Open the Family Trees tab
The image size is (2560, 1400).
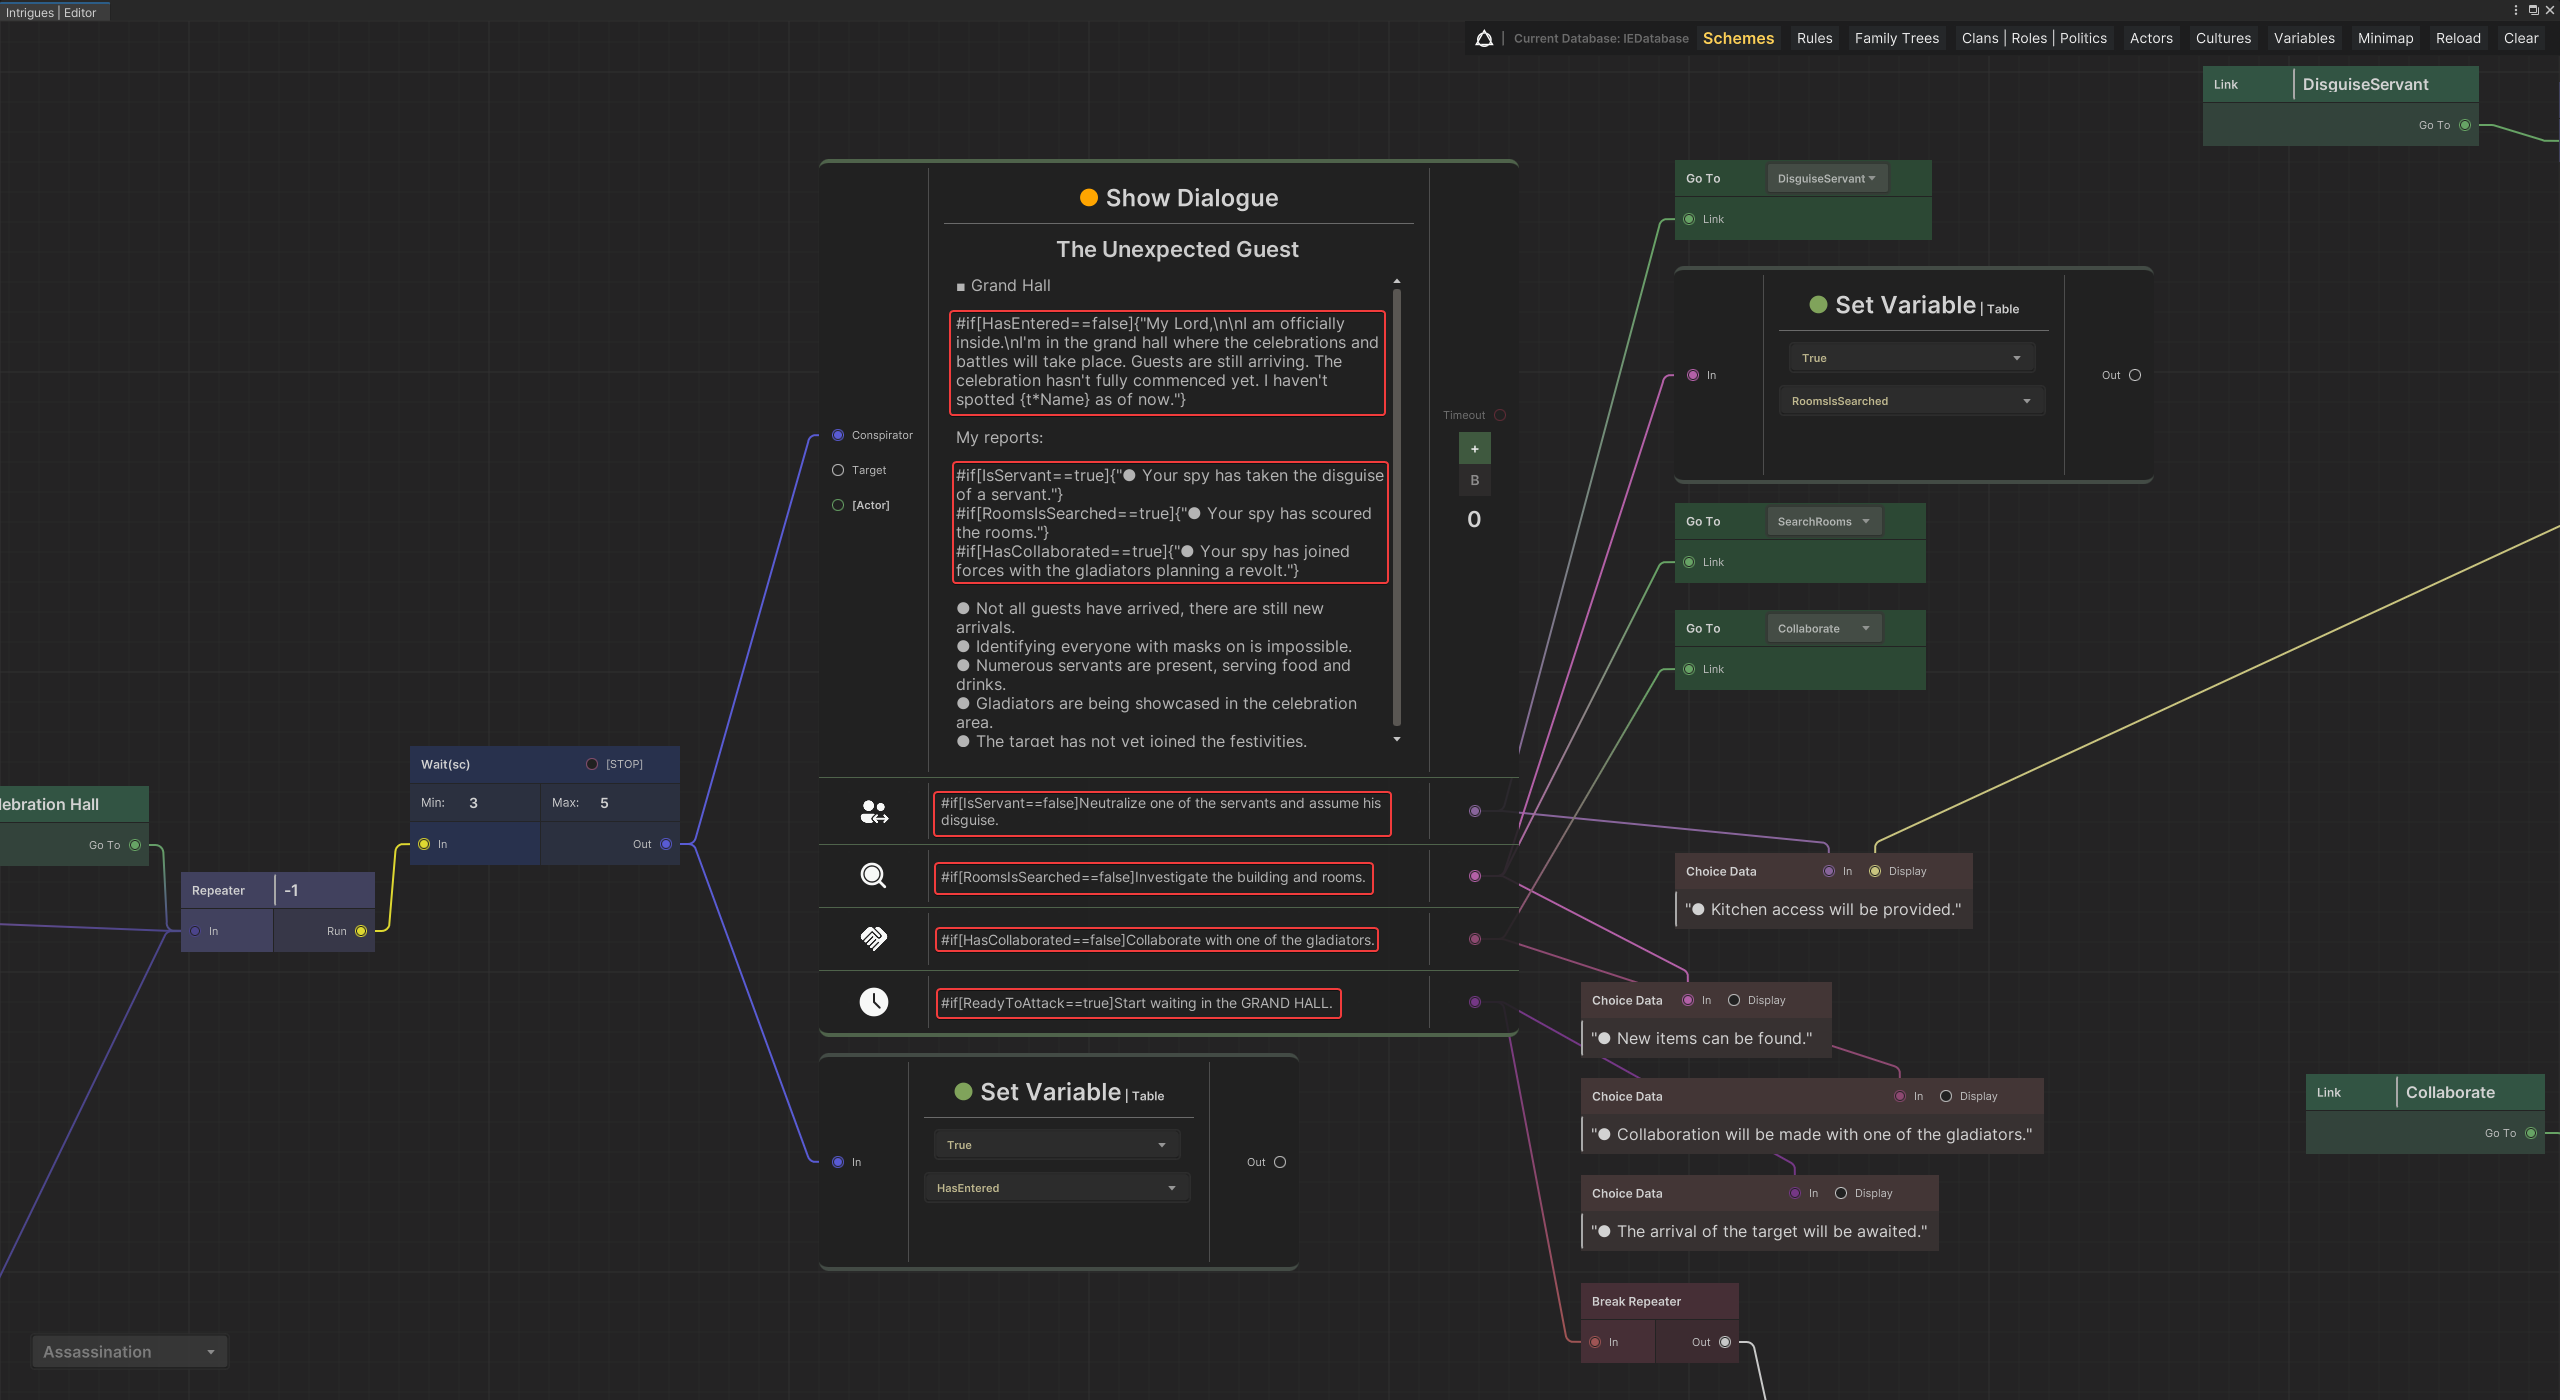pos(1896,38)
